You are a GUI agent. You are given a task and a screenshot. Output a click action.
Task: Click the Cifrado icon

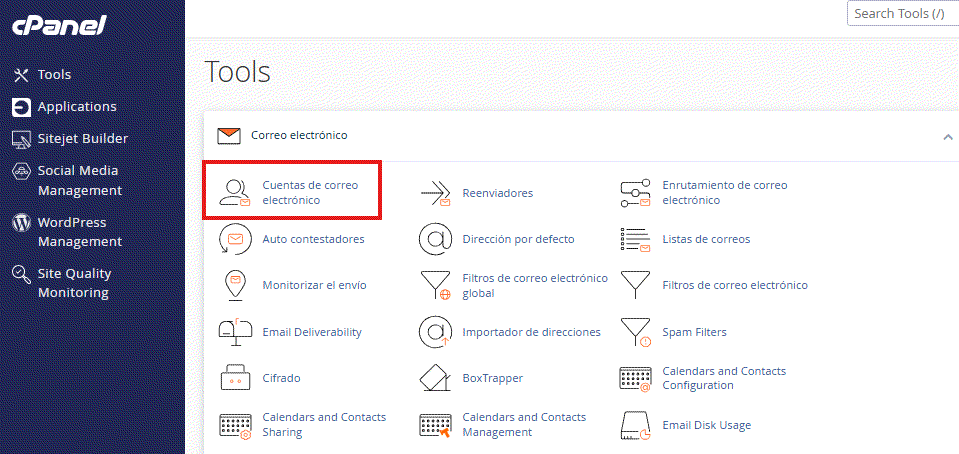coord(235,378)
